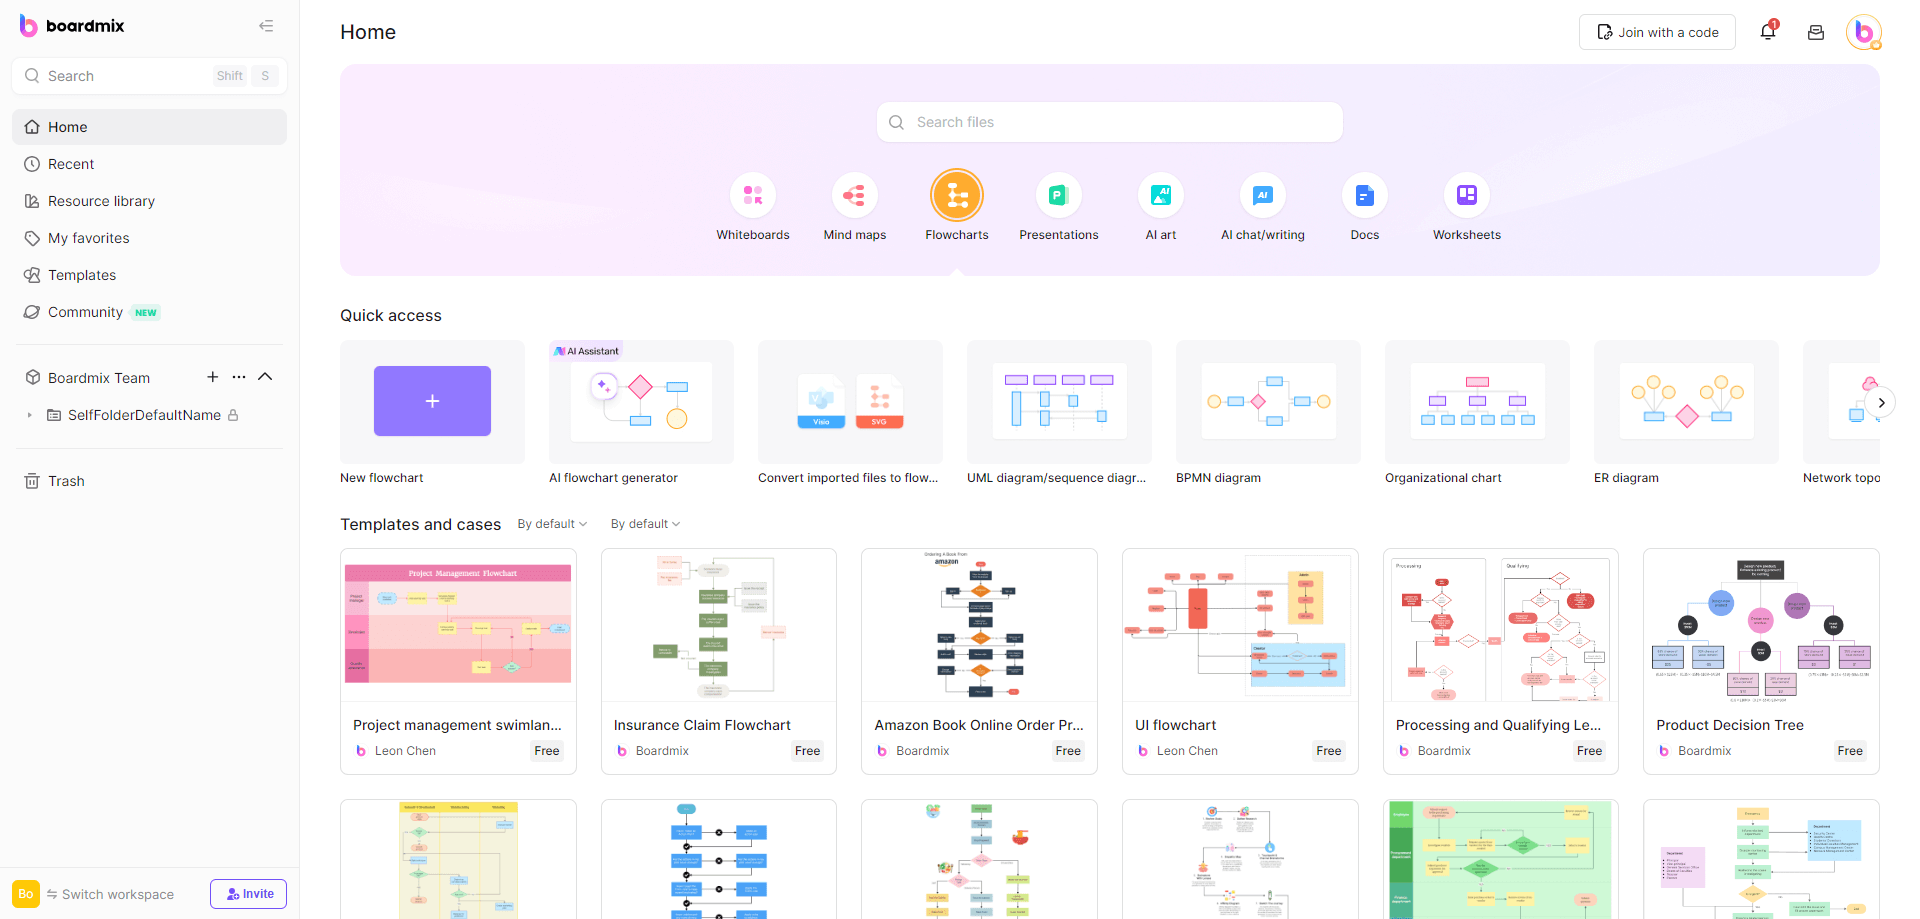Click the Invite button
1920x919 pixels.
click(248, 894)
